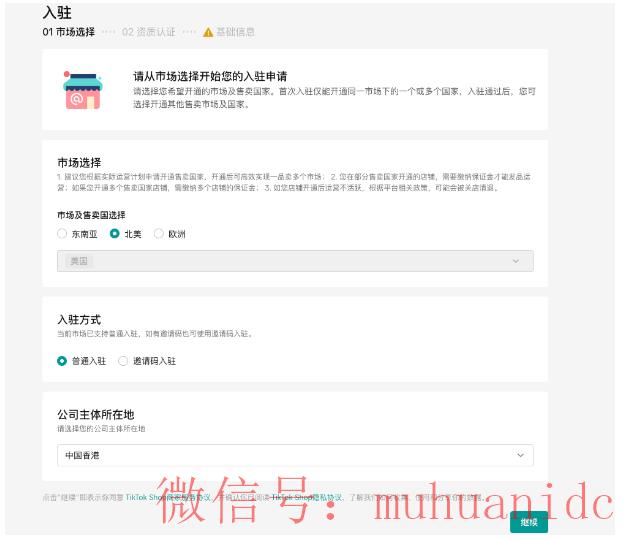Click the storefront illustration icon
Screen dimensions: 629x540
click(82, 90)
